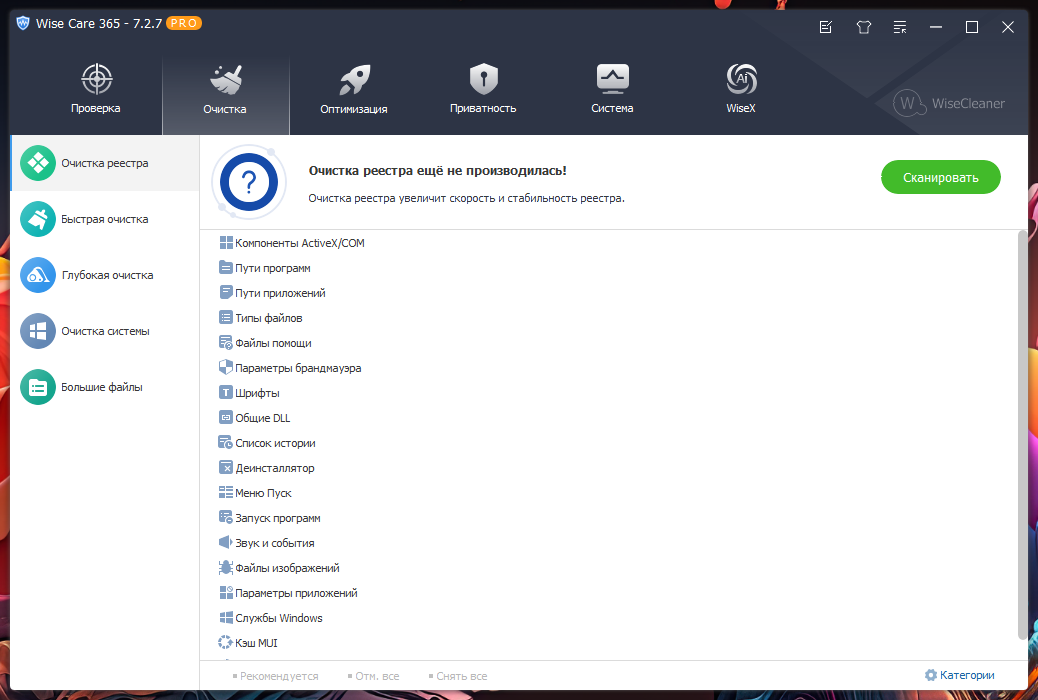
Task: Open the WiseX AI section
Action: click(741, 89)
